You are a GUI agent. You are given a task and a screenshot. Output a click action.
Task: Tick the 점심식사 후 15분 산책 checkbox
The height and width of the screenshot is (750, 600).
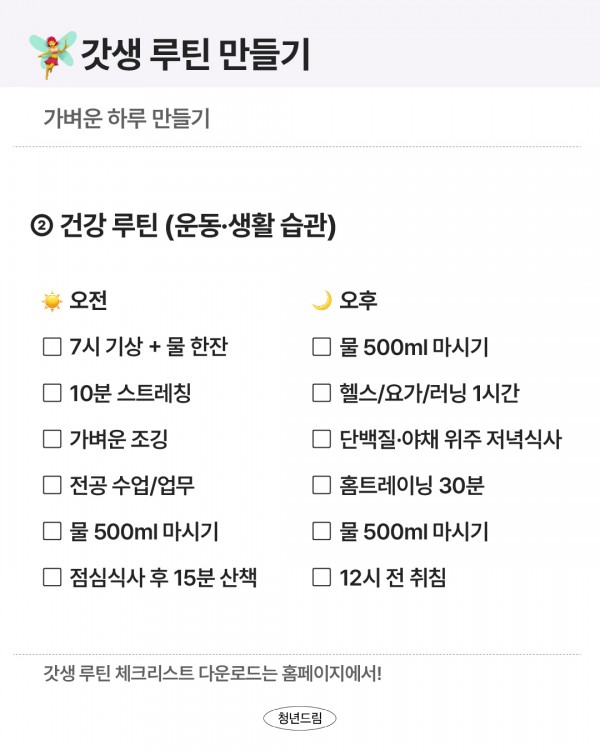pyautogui.click(x=52, y=577)
